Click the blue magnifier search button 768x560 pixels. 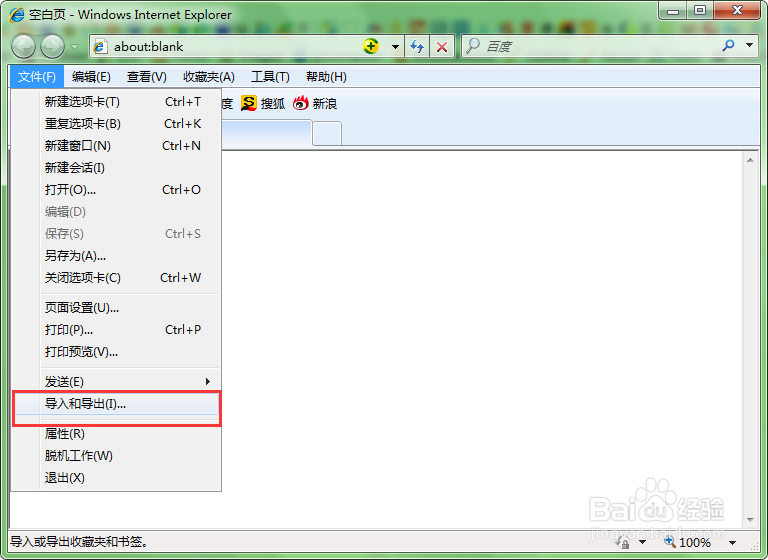point(728,46)
